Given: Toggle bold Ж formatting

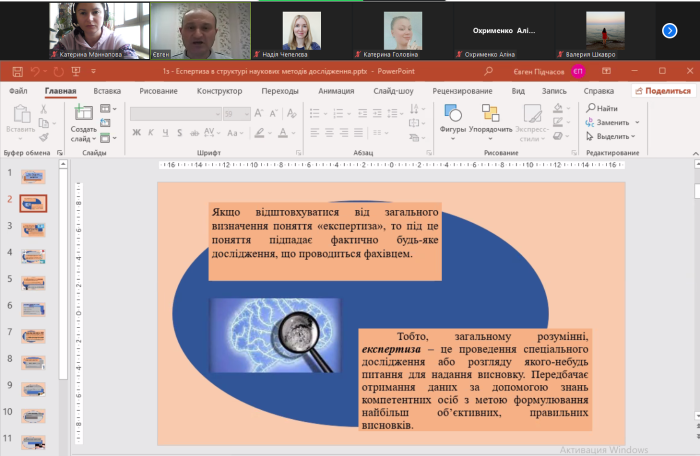Looking at the screenshot, I should [x=136, y=132].
